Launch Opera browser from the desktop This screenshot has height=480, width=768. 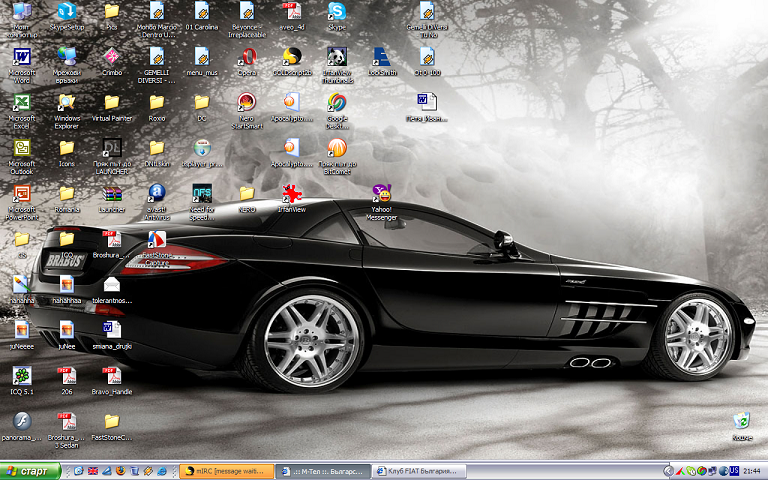click(247, 57)
